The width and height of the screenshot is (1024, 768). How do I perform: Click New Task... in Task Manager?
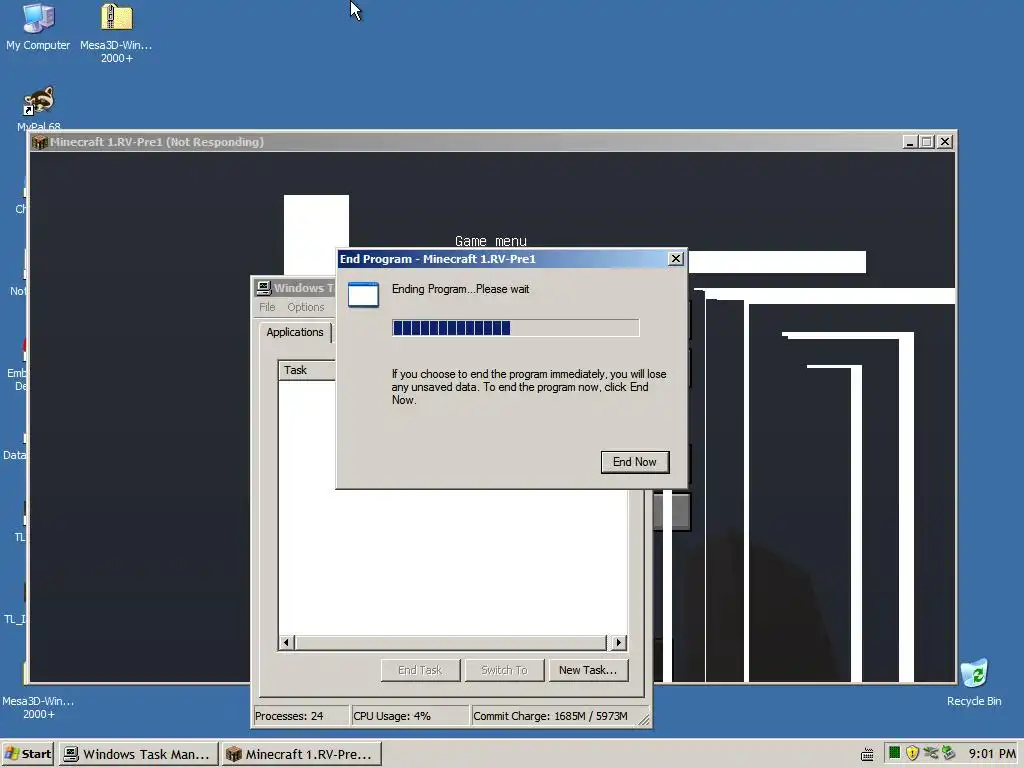tap(588, 670)
